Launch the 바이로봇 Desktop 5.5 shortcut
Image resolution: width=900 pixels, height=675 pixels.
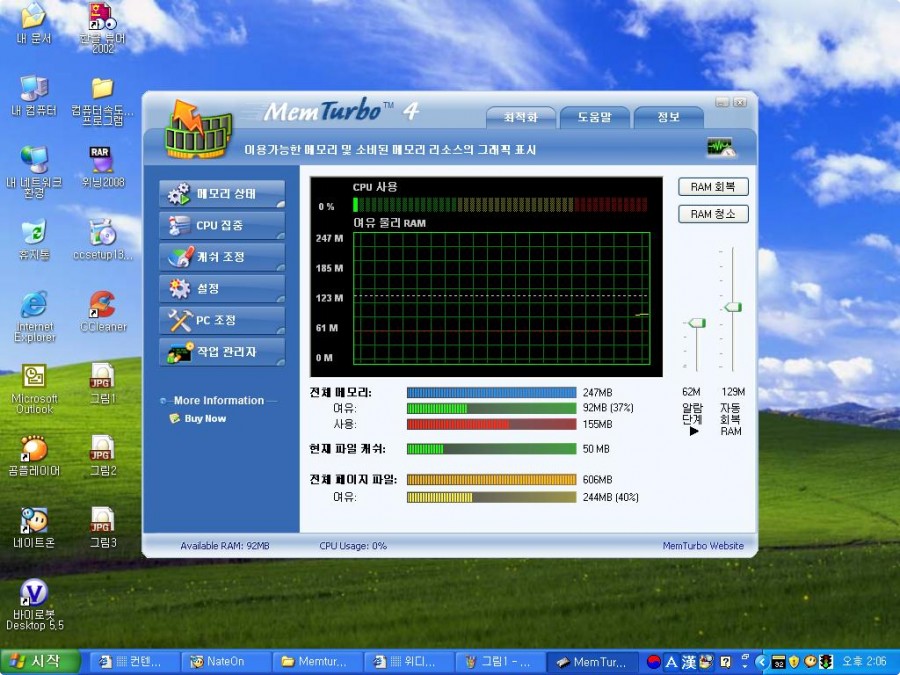click(x=34, y=604)
